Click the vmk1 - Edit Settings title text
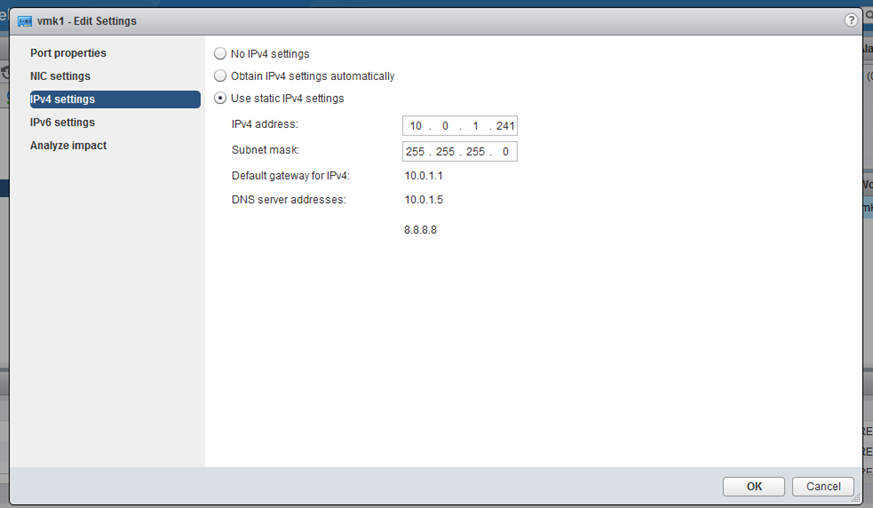 pyautogui.click(x=87, y=21)
